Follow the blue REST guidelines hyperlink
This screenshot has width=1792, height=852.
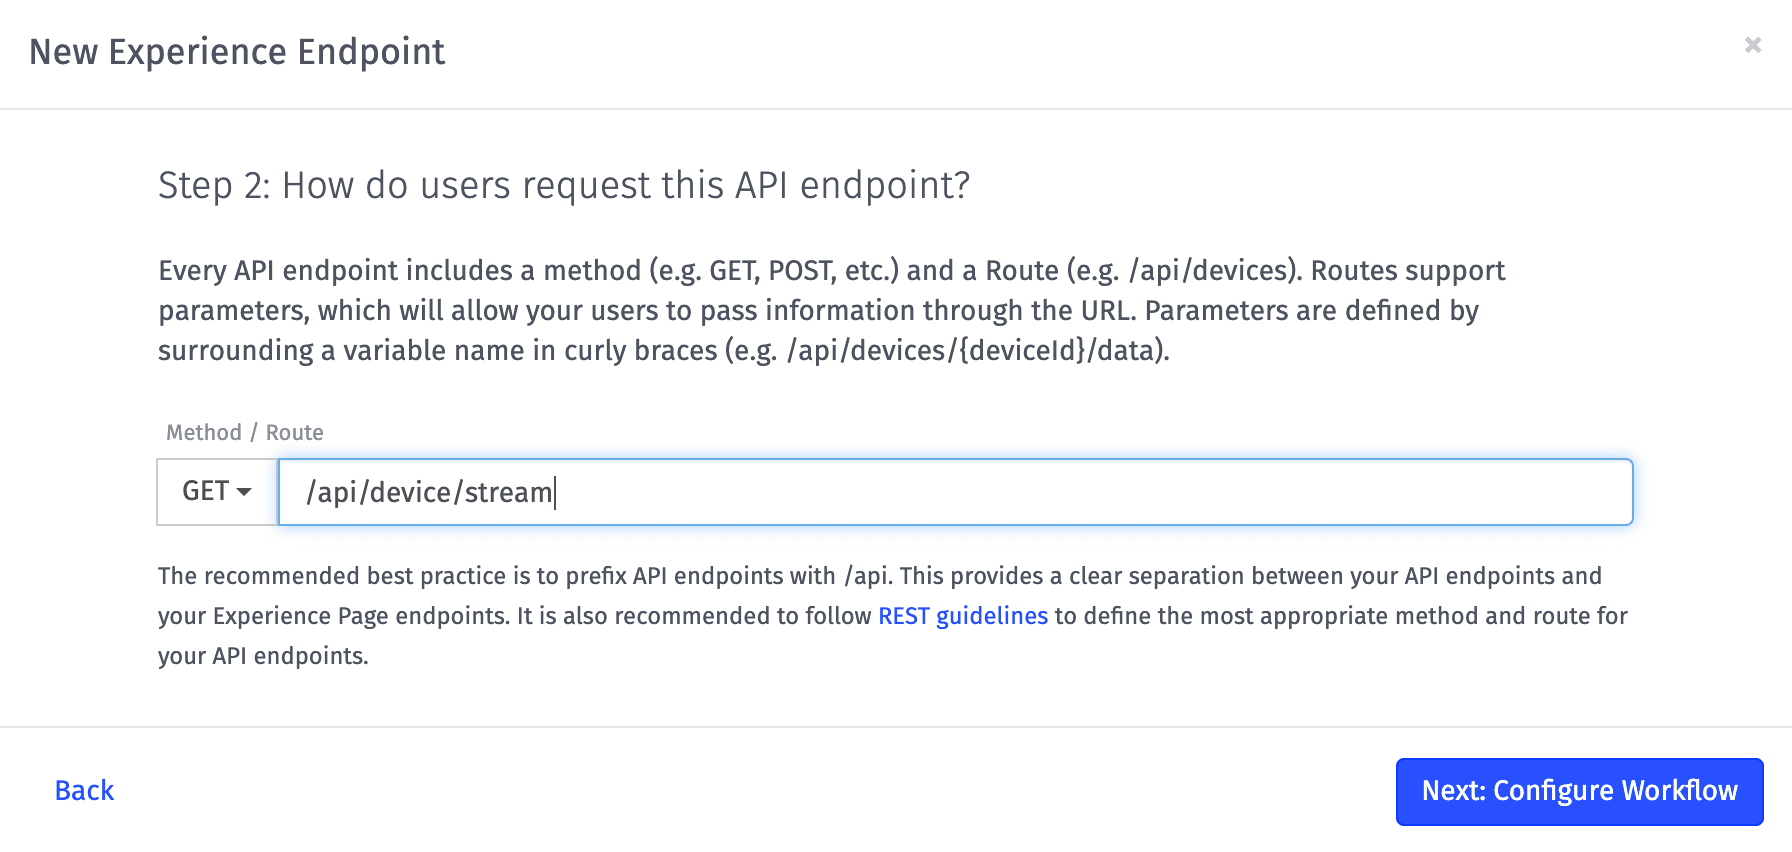click(963, 616)
